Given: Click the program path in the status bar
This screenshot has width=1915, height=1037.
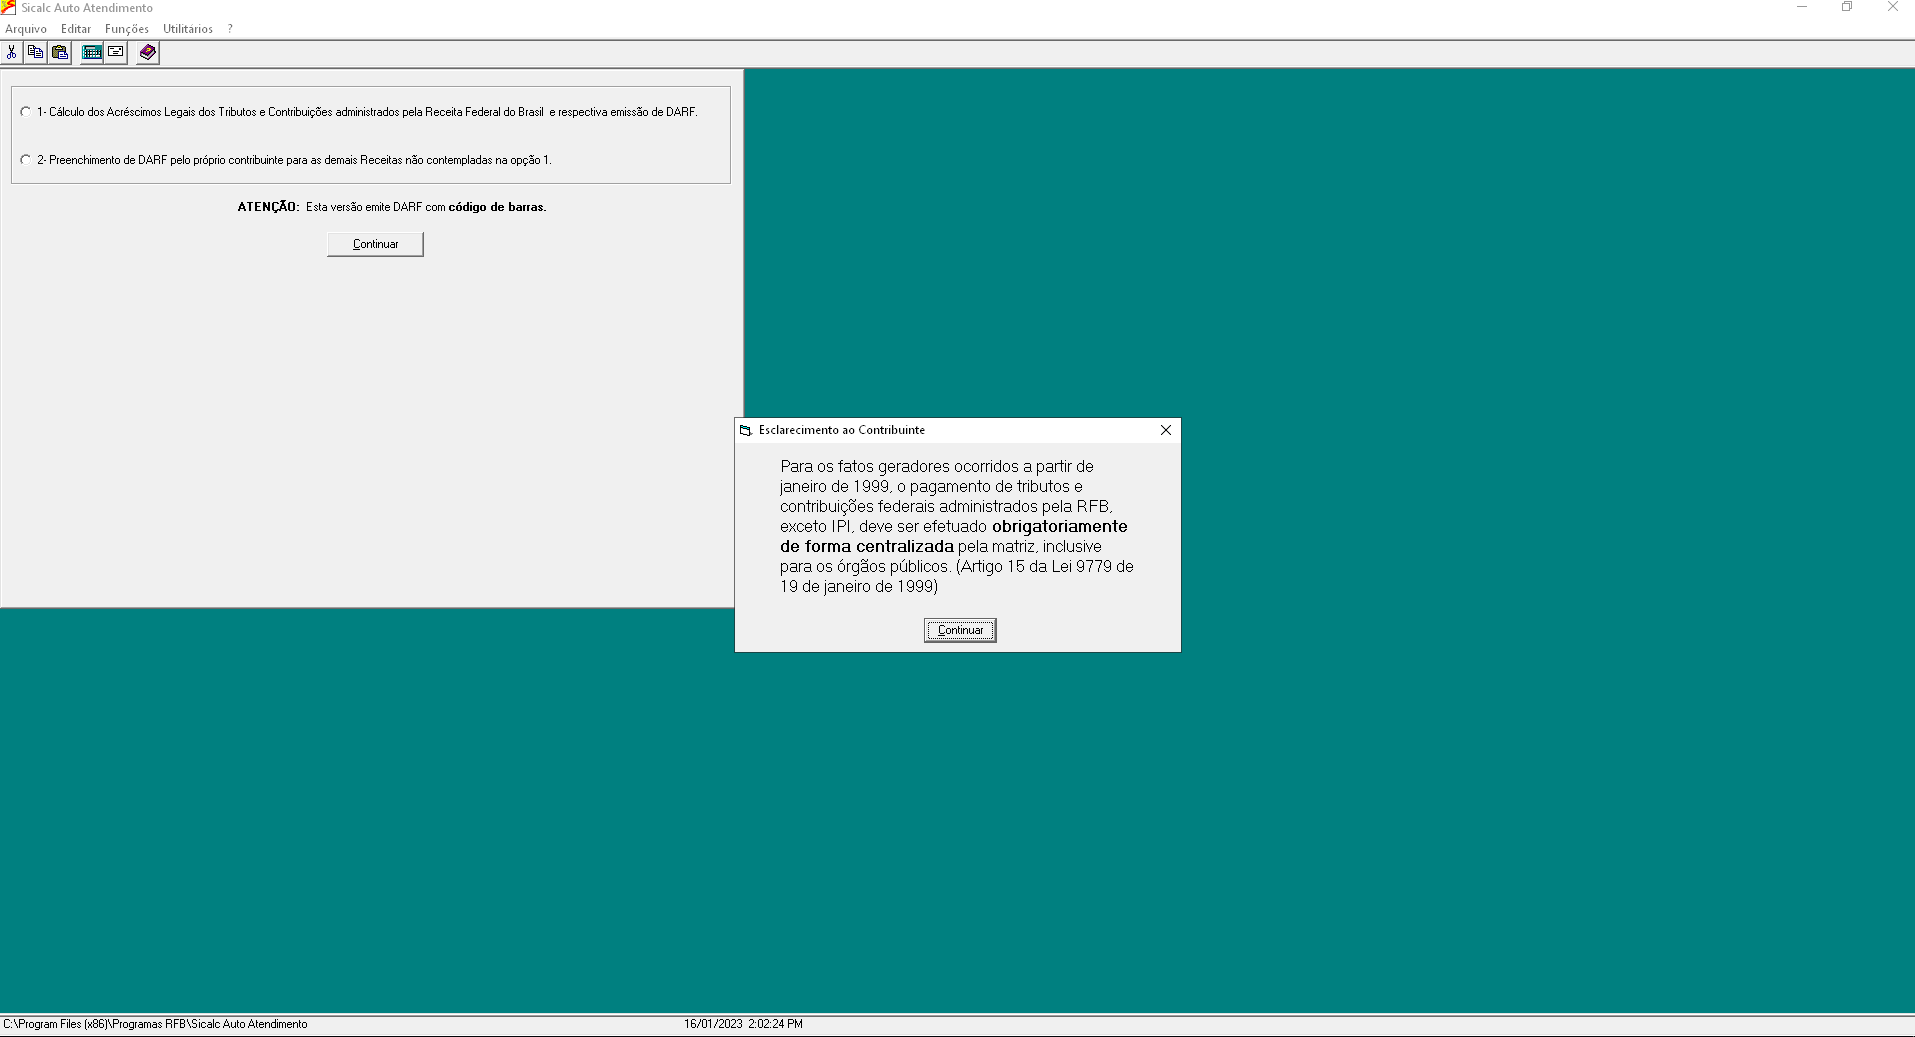Looking at the screenshot, I should 157,1023.
